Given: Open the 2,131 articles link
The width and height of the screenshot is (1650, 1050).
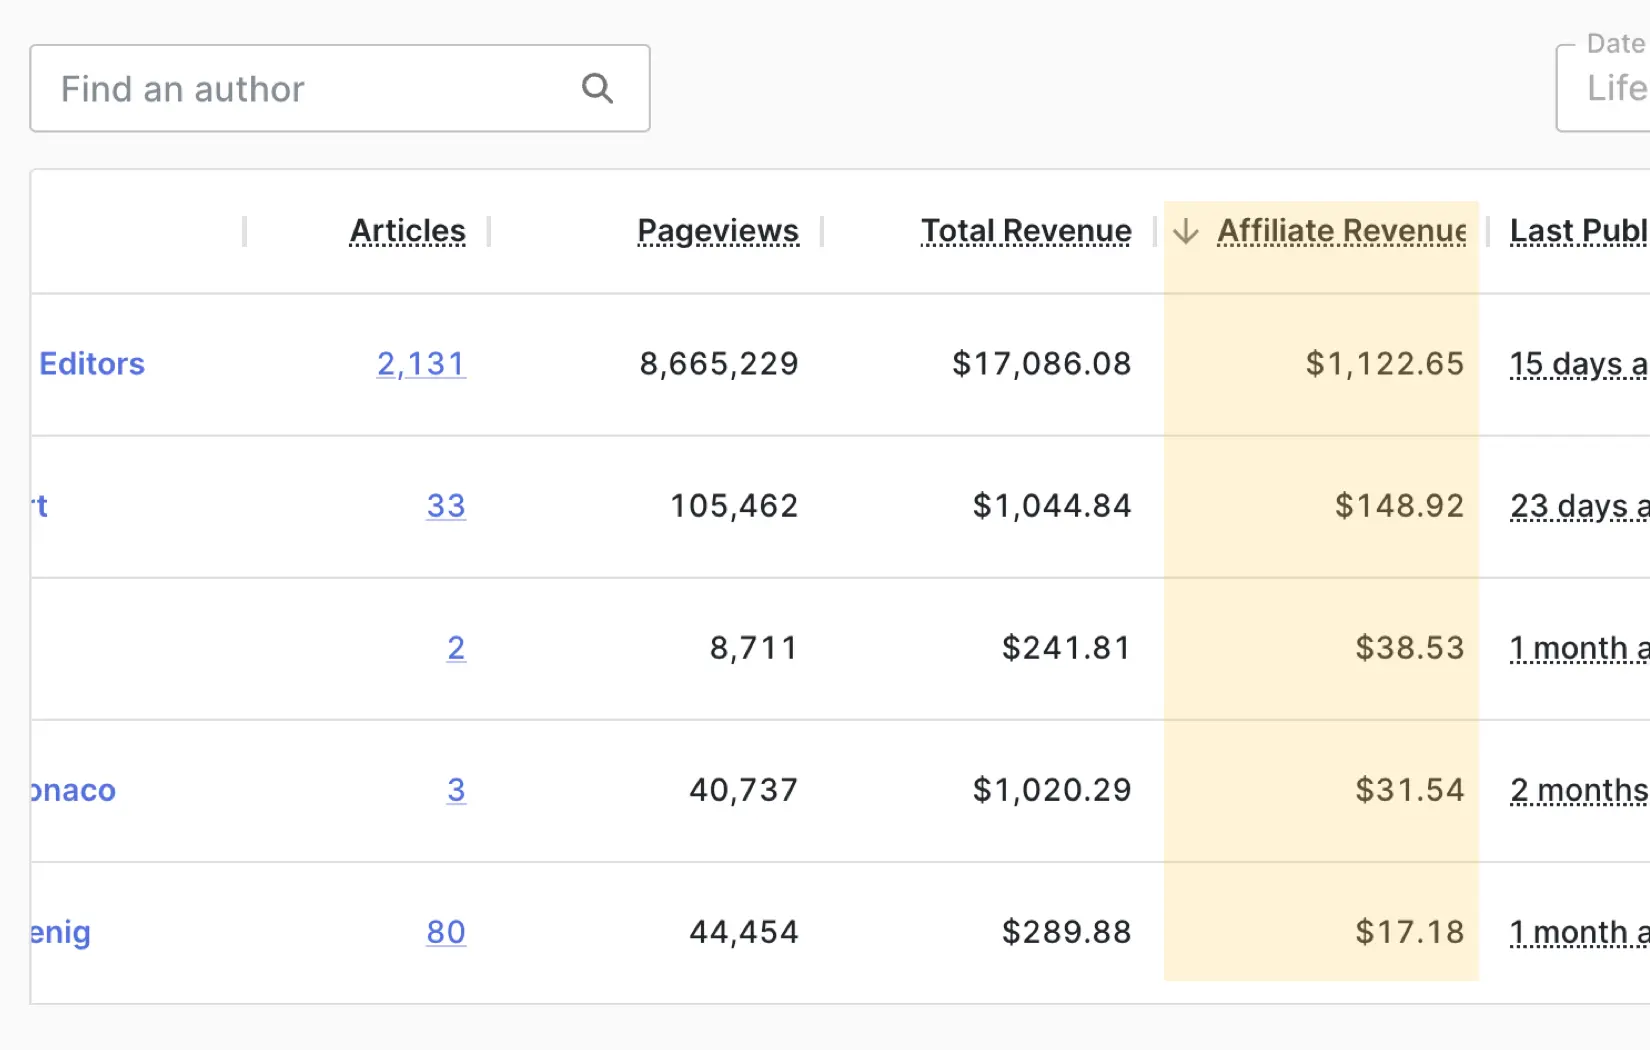Looking at the screenshot, I should click(x=421, y=364).
